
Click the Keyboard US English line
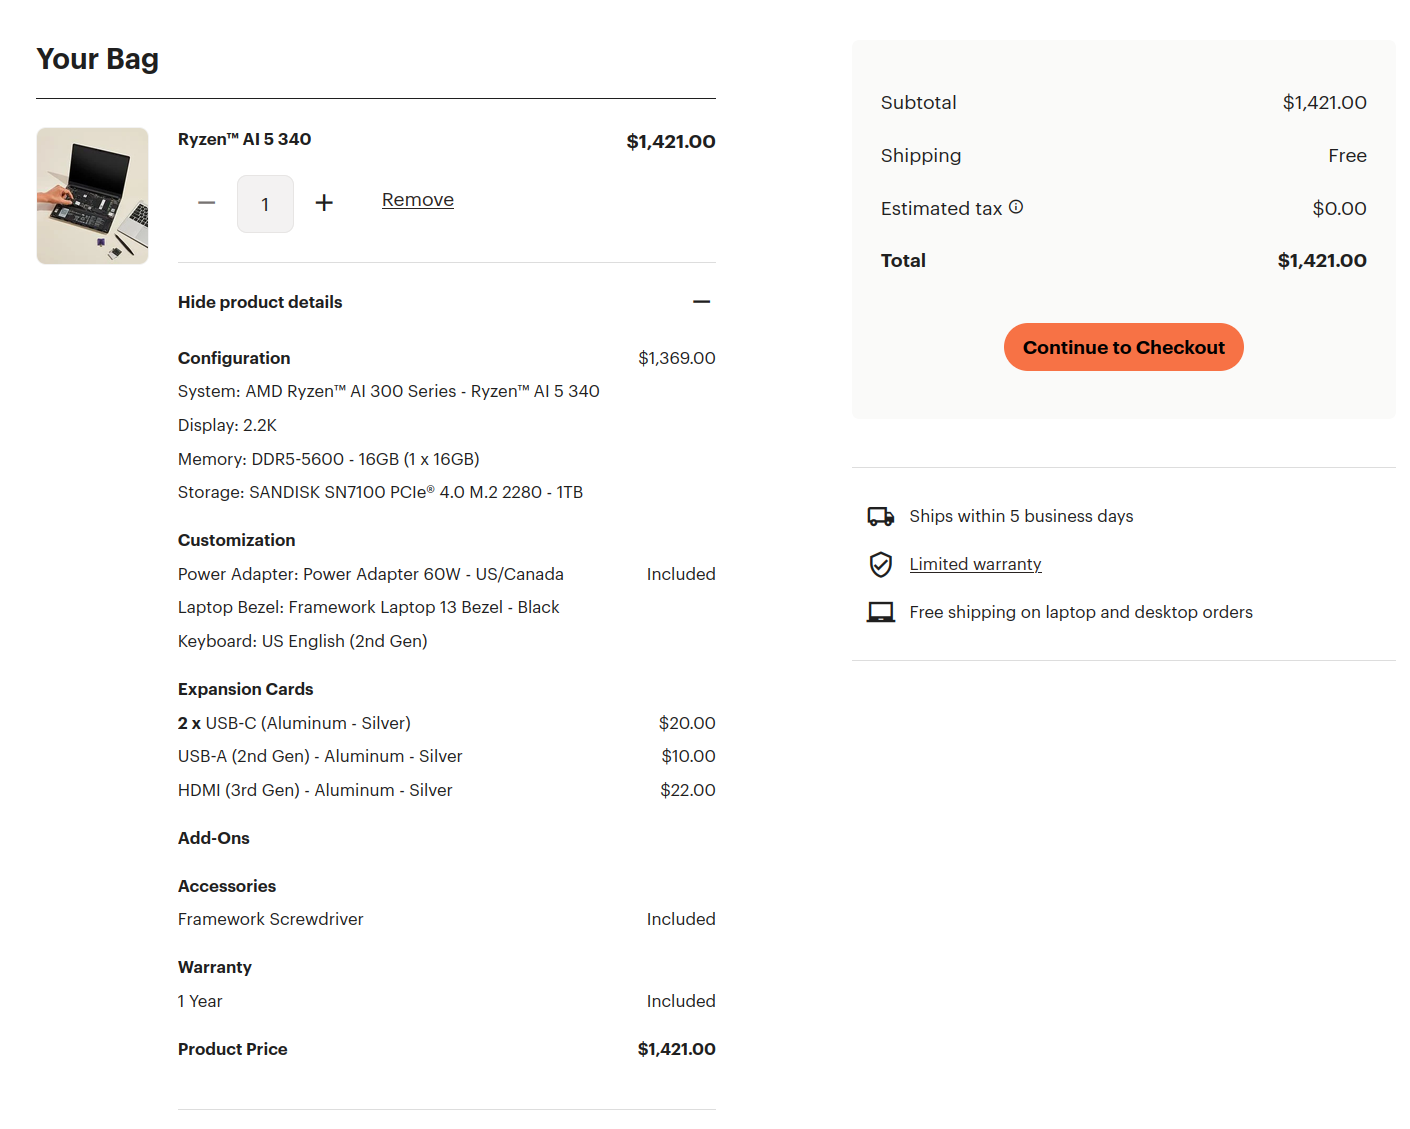(x=303, y=641)
